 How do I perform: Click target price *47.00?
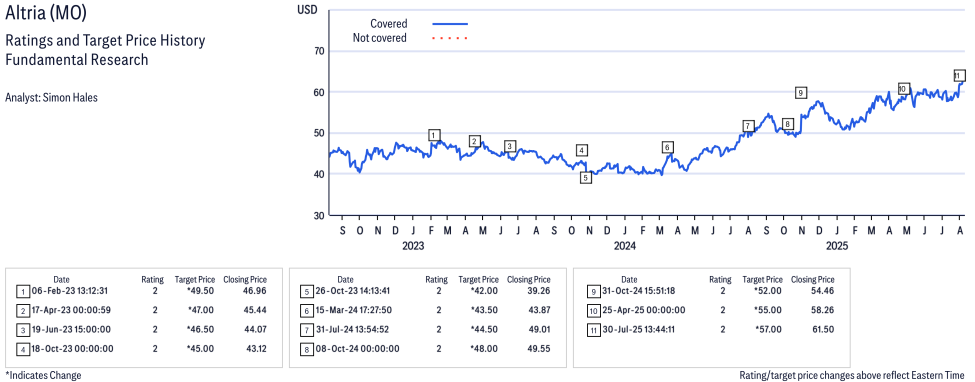(202, 310)
